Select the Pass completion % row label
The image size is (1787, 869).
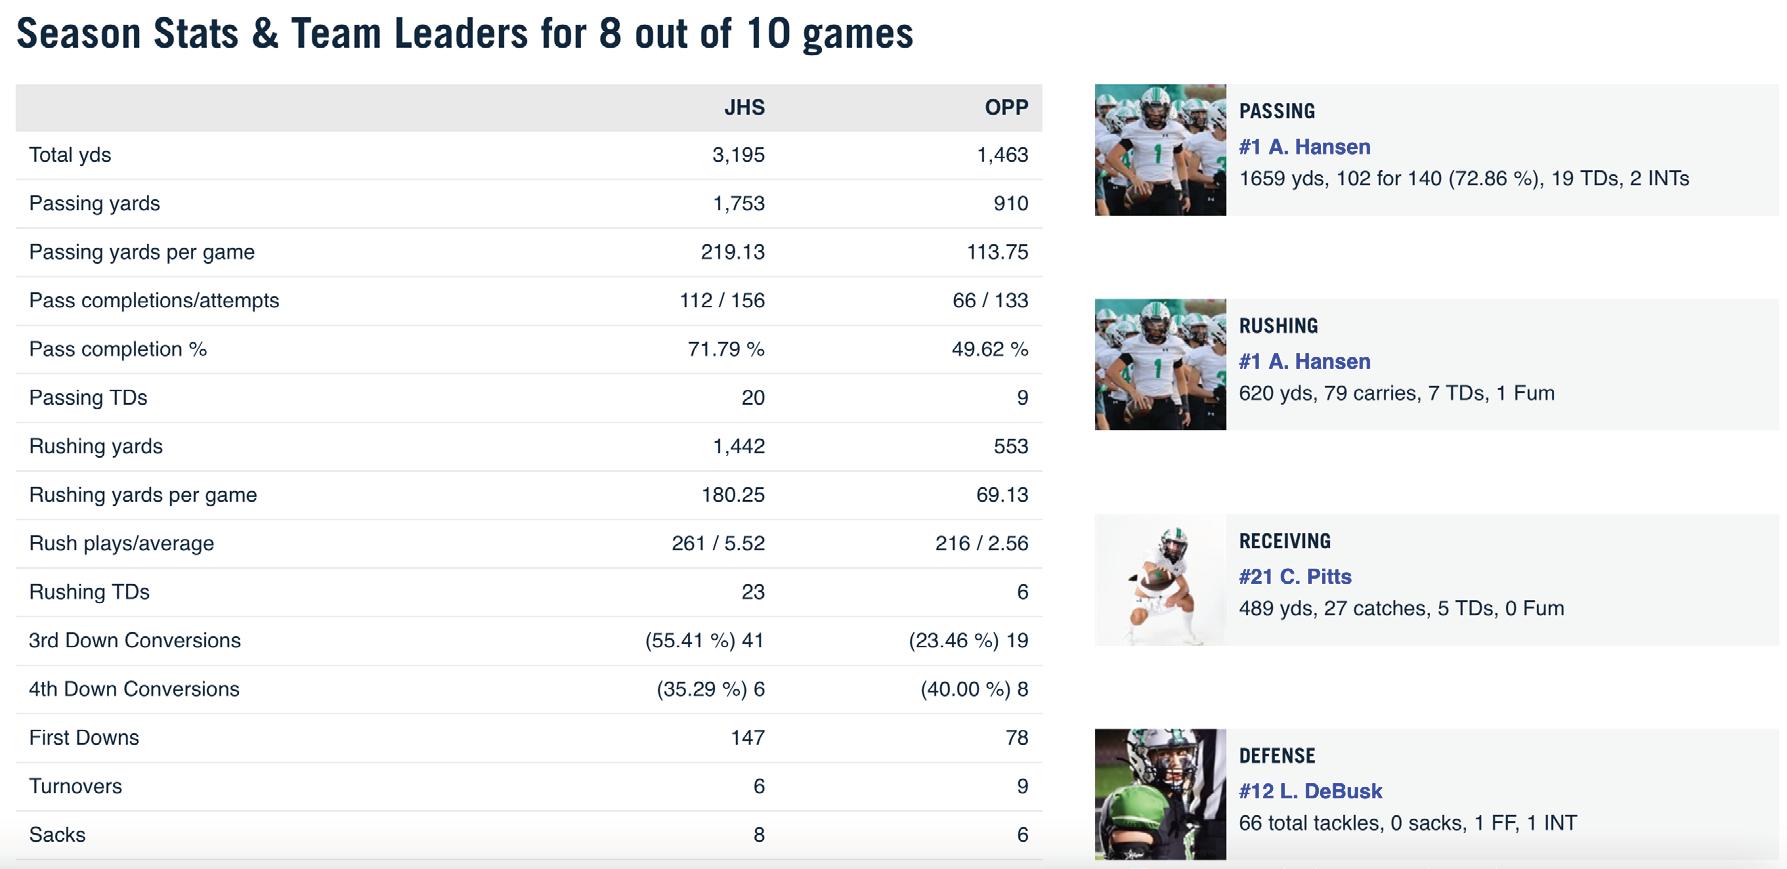pos(118,349)
